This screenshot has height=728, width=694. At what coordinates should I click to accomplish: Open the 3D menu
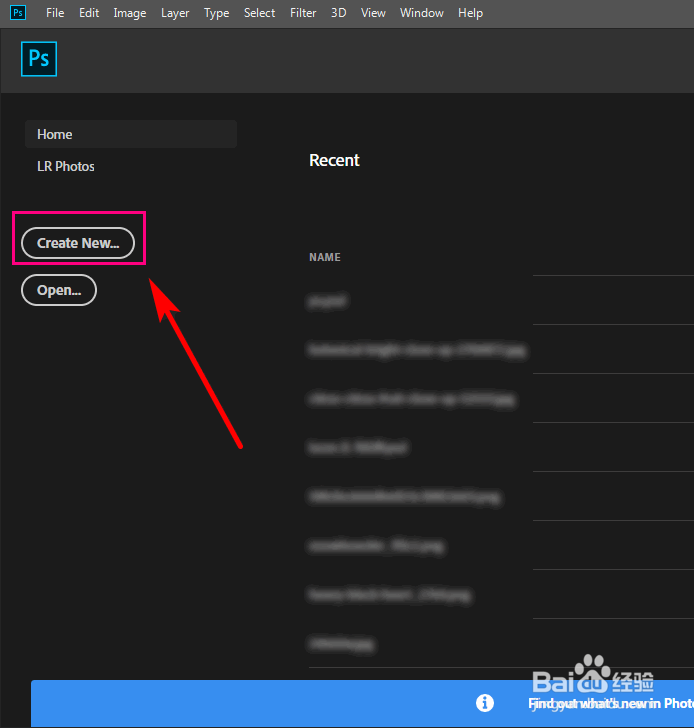(338, 13)
